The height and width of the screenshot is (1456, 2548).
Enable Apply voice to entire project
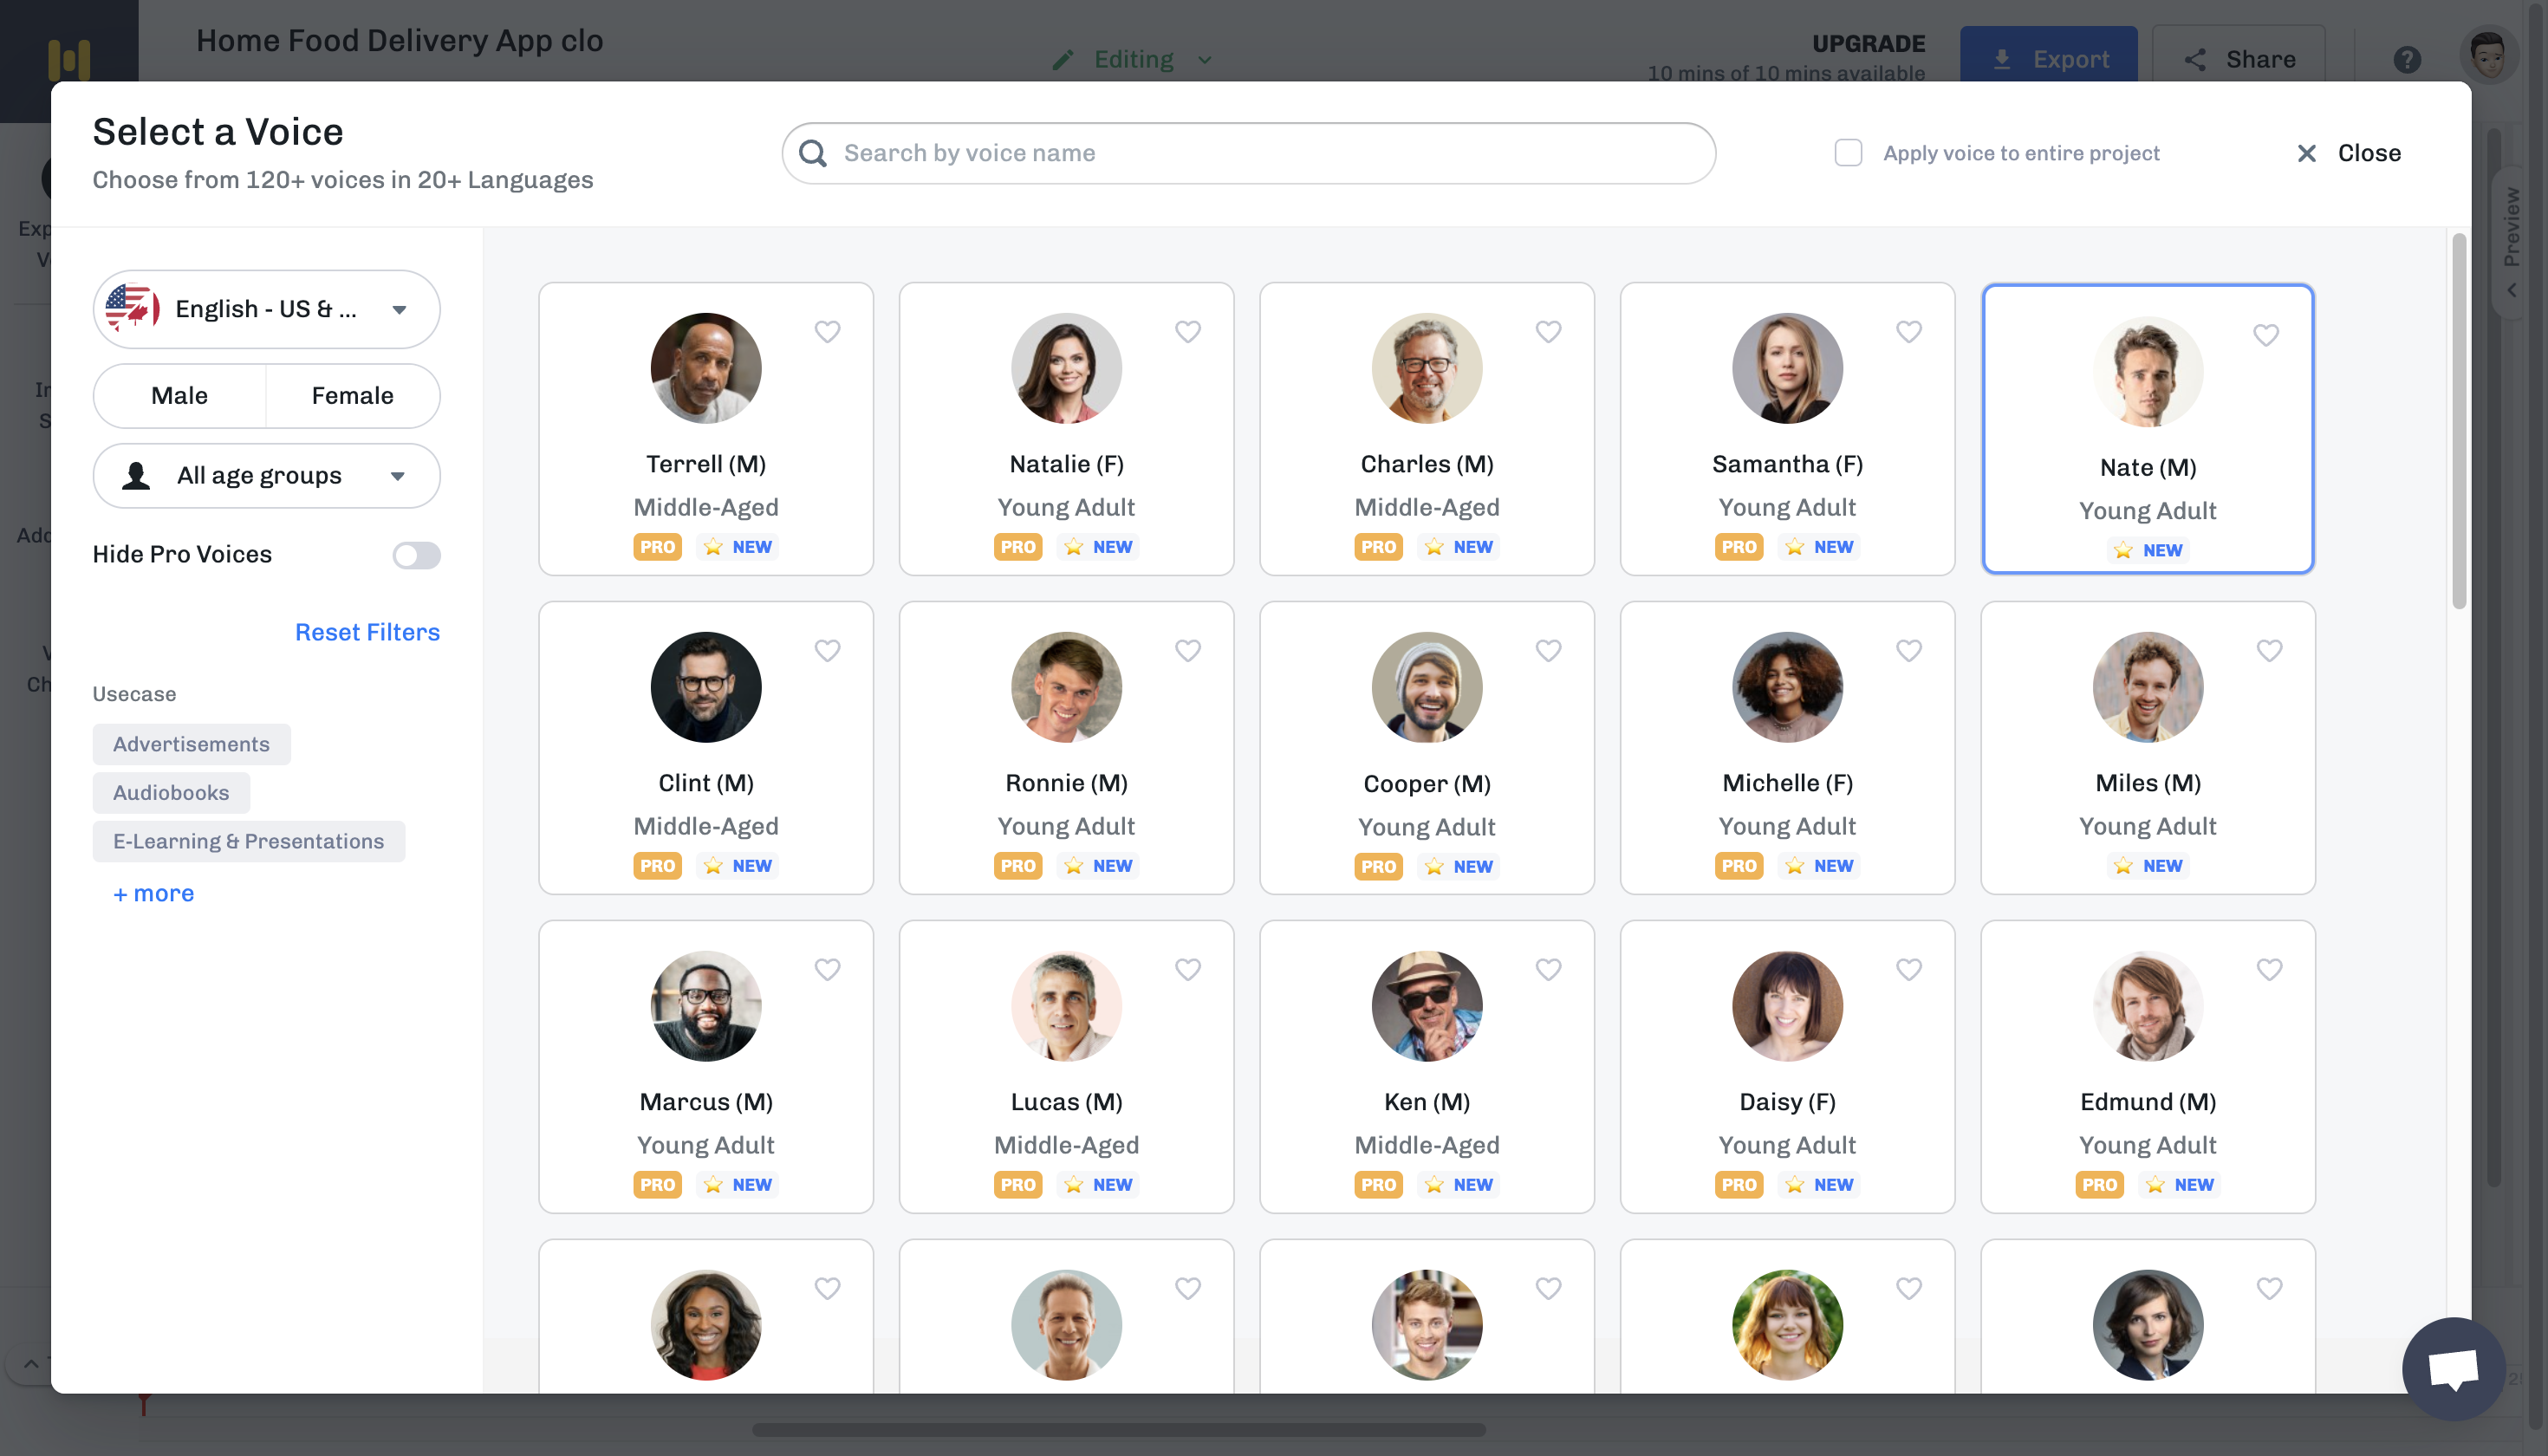pyautogui.click(x=1849, y=154)
